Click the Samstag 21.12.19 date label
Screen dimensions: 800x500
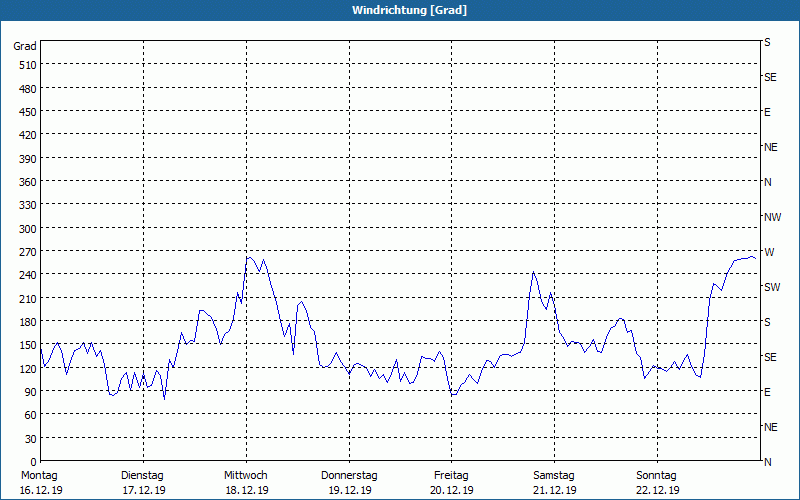point(554,483)
